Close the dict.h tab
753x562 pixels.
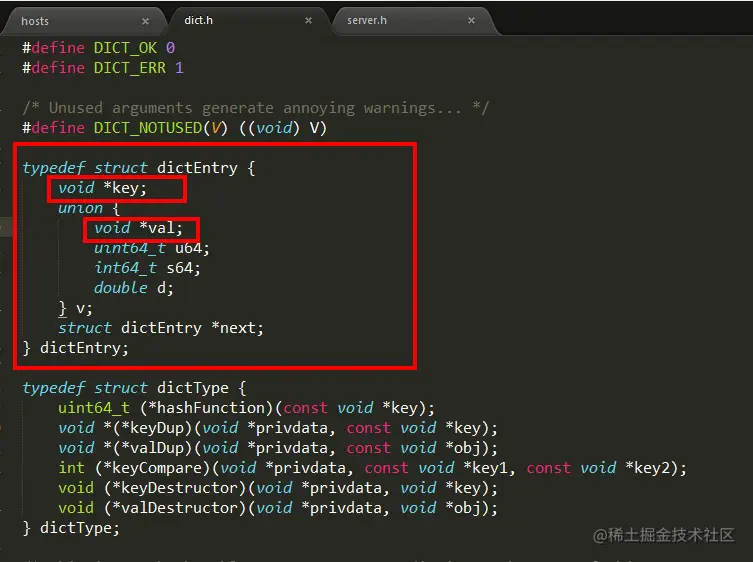pyautogui.click(x=308, y=20)
